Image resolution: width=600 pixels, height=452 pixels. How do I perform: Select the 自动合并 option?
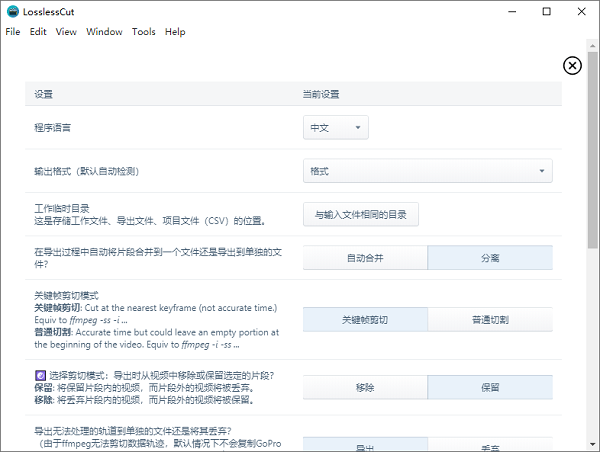point(365,258)
